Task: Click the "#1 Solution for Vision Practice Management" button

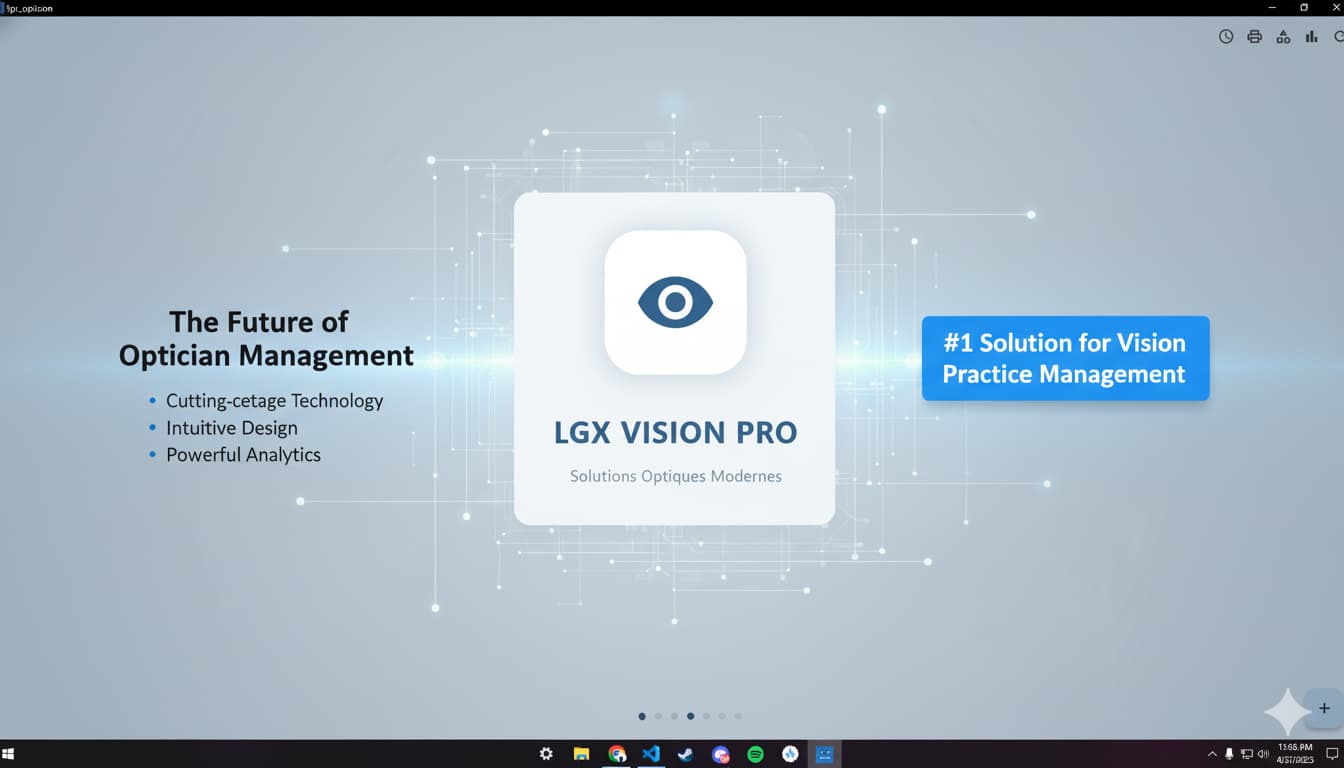Action: pyautogui.click(x=1065, y=358)
